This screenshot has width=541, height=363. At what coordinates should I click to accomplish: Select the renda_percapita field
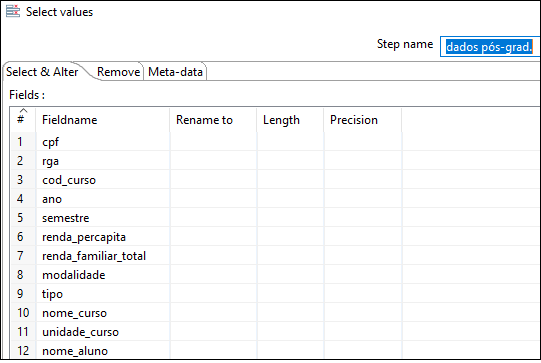click(103, 237)
